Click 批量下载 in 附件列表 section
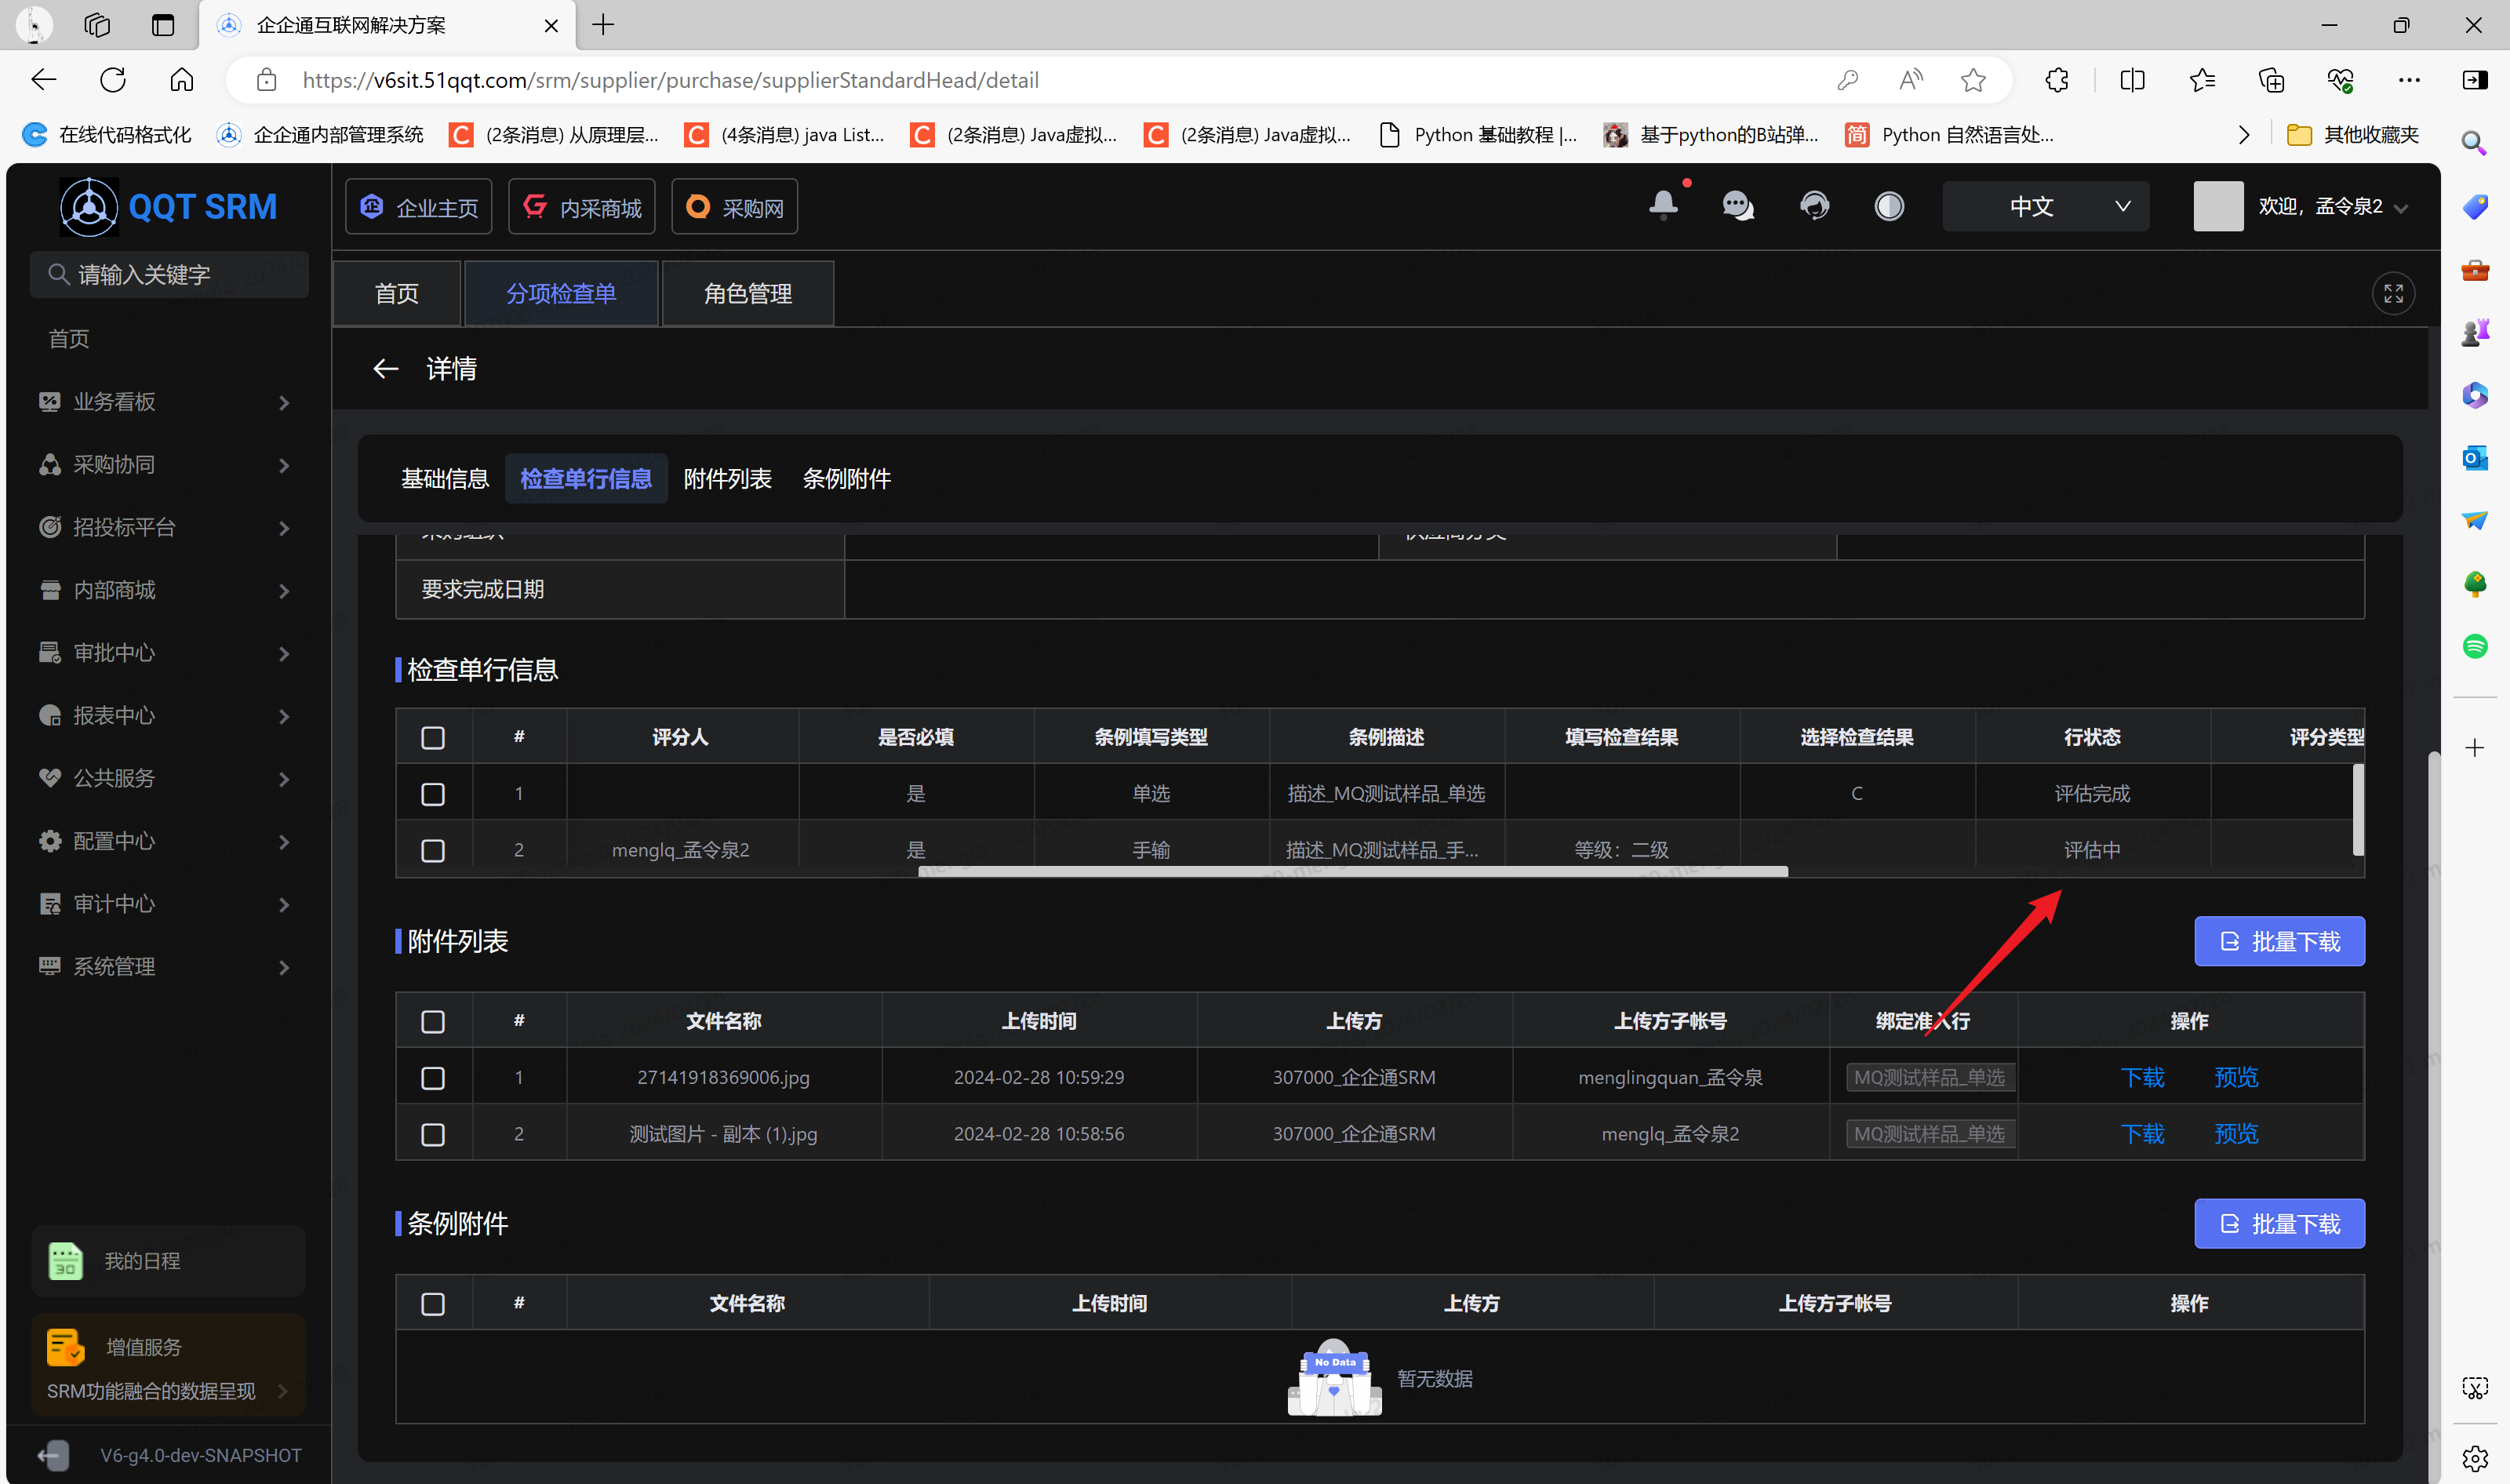 2279,942
